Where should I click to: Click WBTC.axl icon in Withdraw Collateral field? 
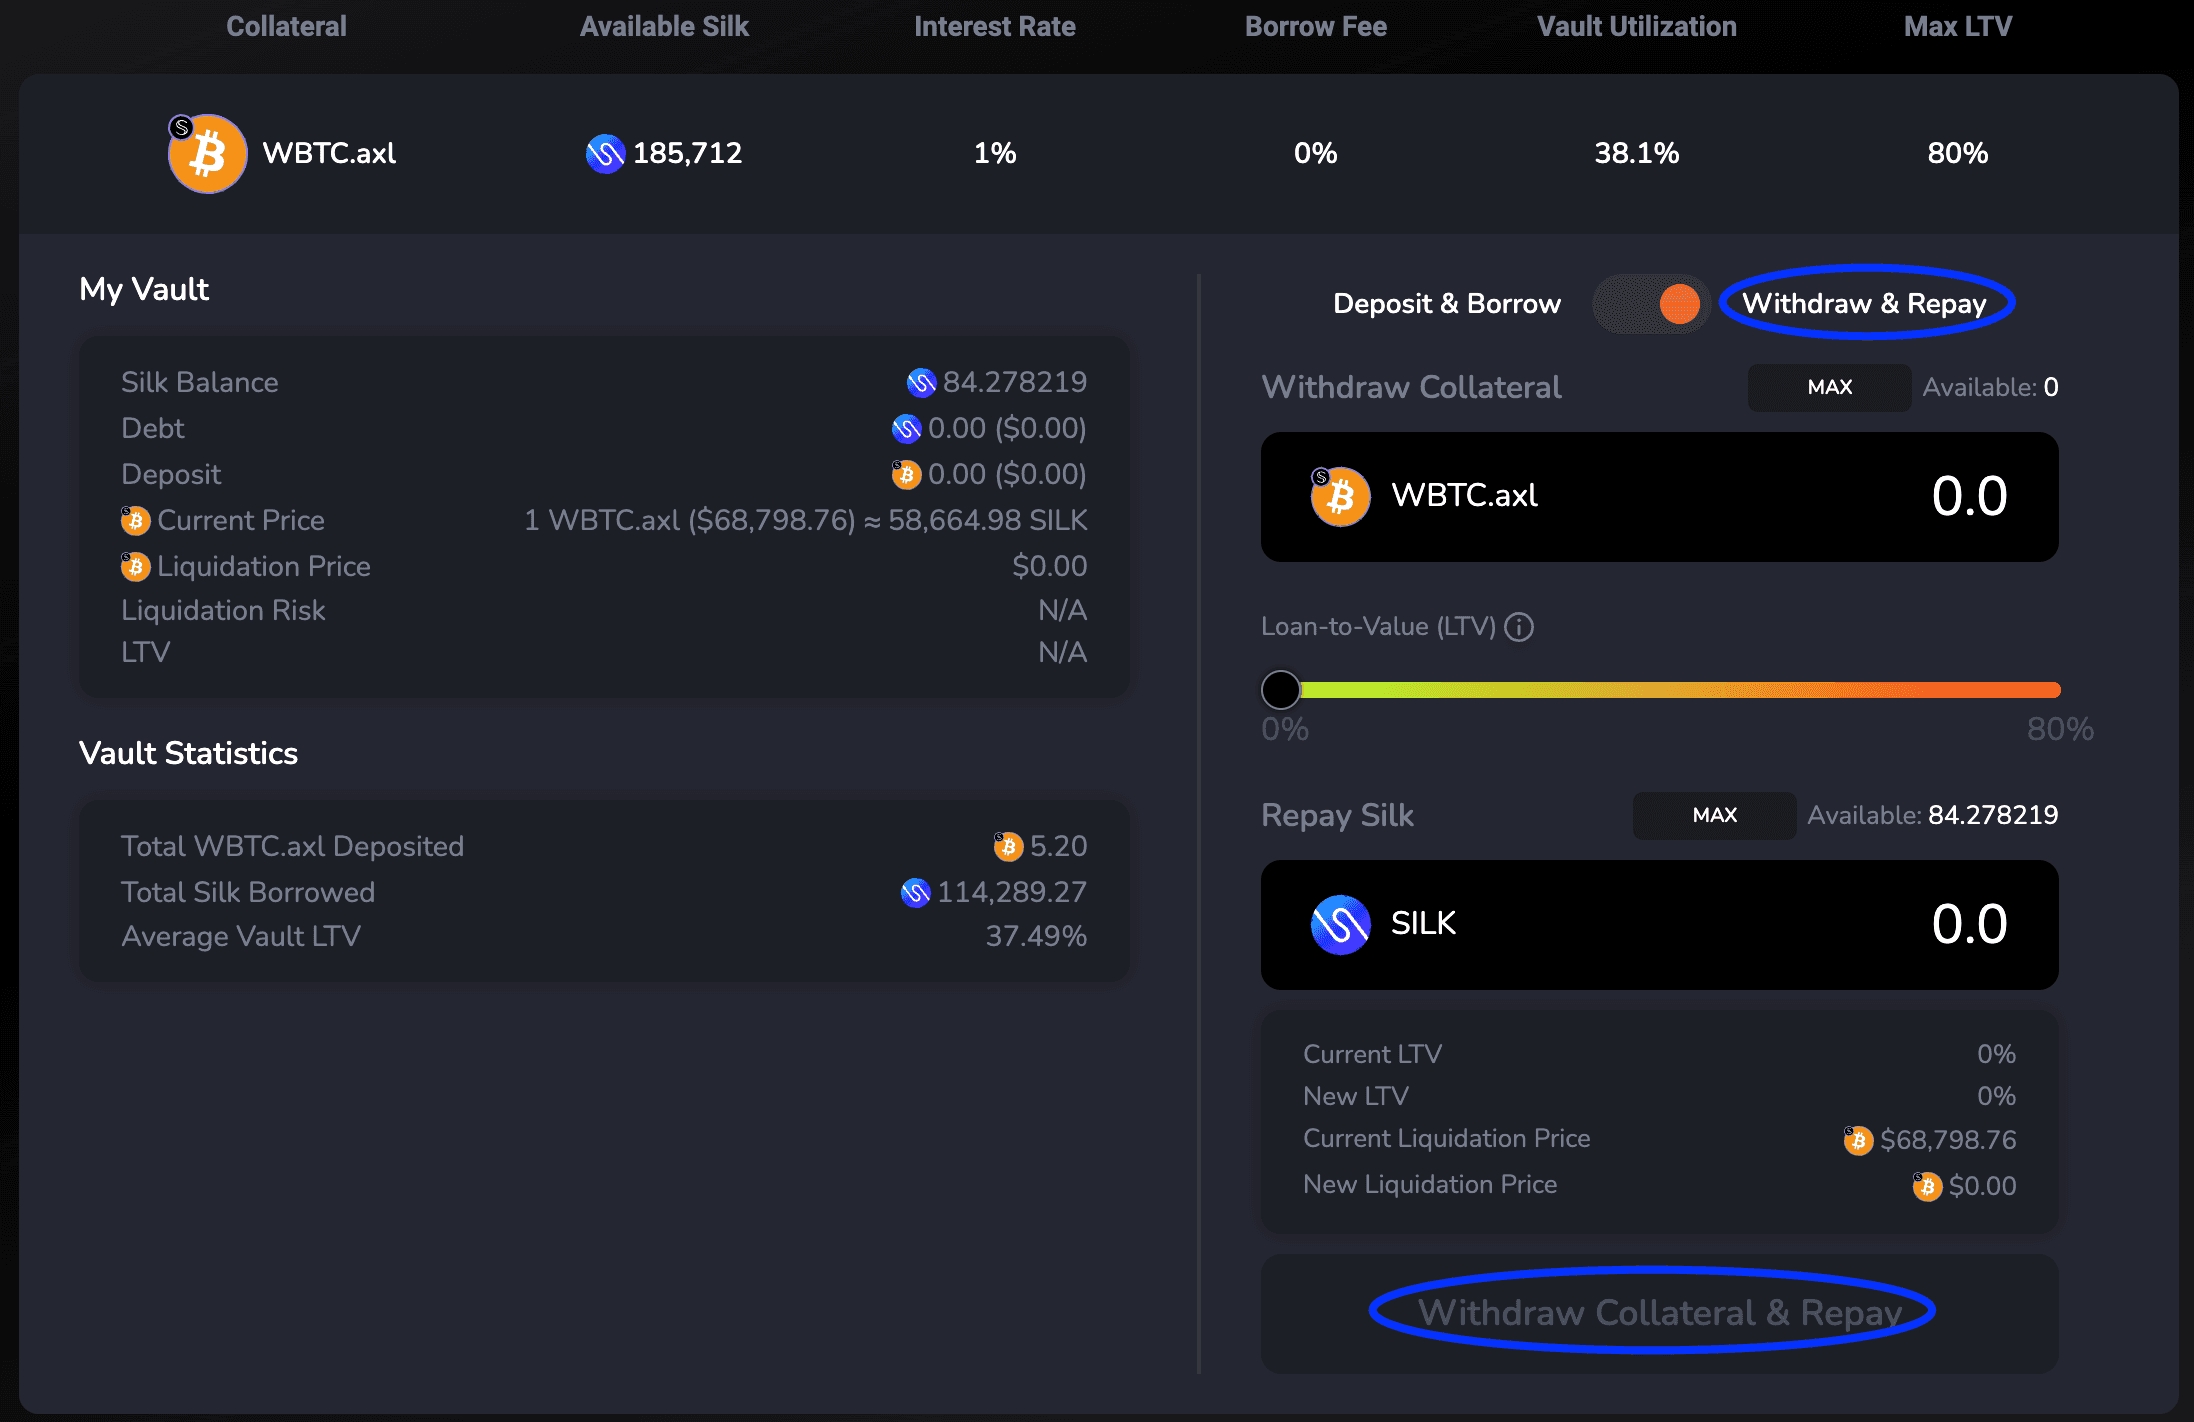click(x=1340, y=496)
